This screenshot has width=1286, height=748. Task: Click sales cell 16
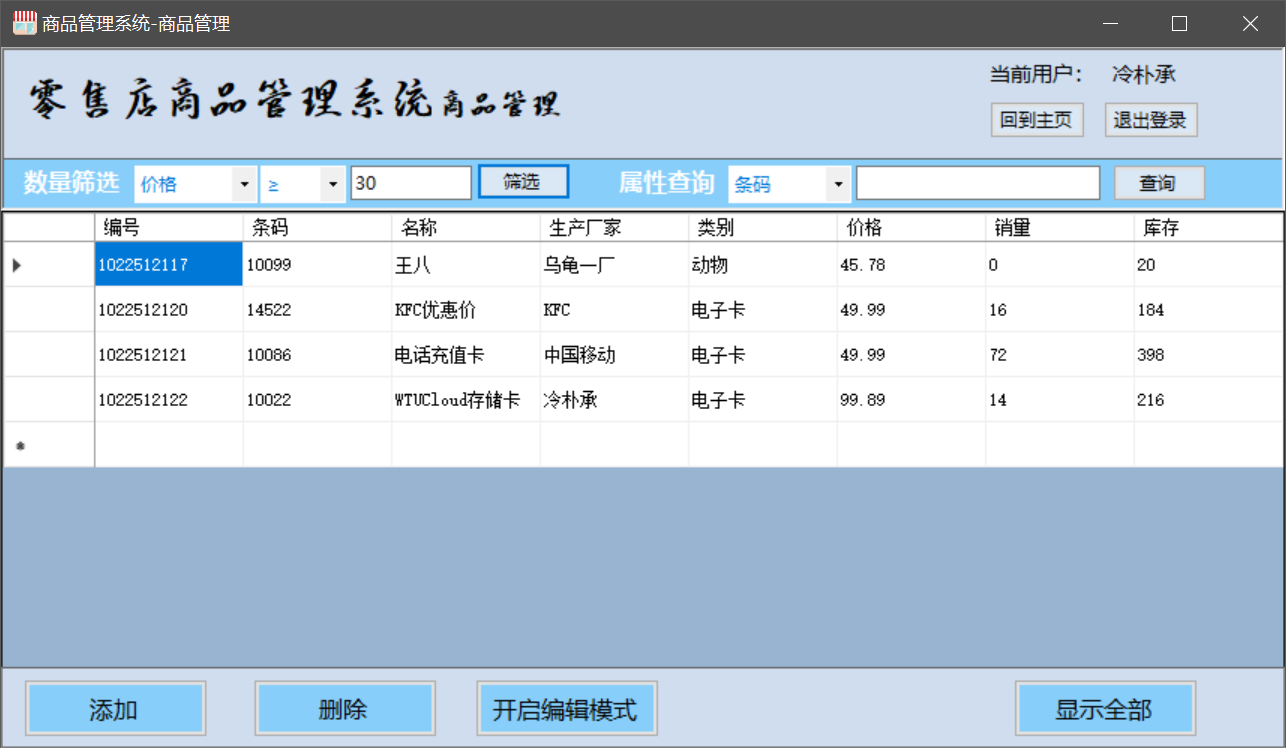(1060, 310)
